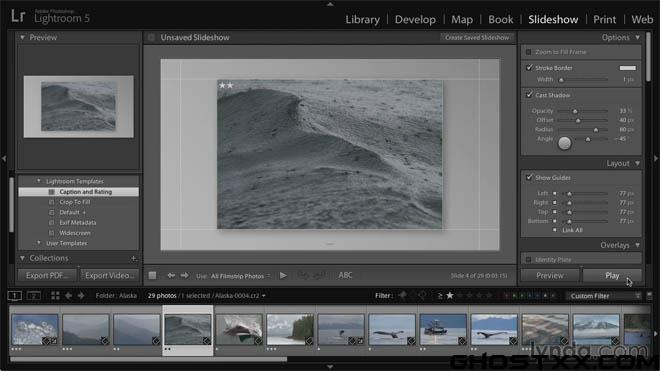Uncheck Stroke Border option
The height and width of the screenshot is (371, 660).
[x=530, y=67]
